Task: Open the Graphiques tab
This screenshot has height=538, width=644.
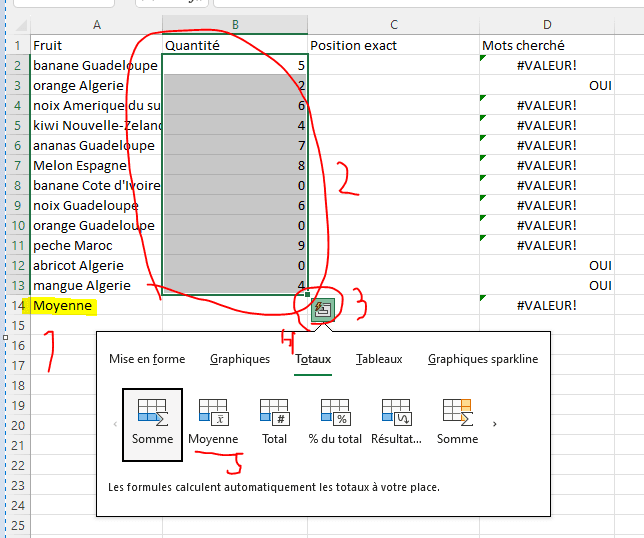Action: click(x=240, y=359)
